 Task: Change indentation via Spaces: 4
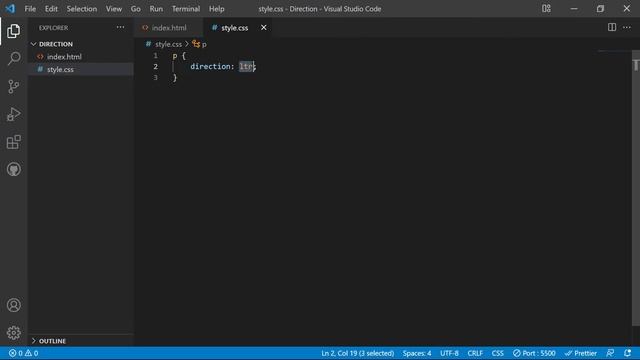(x=417, y=353)
